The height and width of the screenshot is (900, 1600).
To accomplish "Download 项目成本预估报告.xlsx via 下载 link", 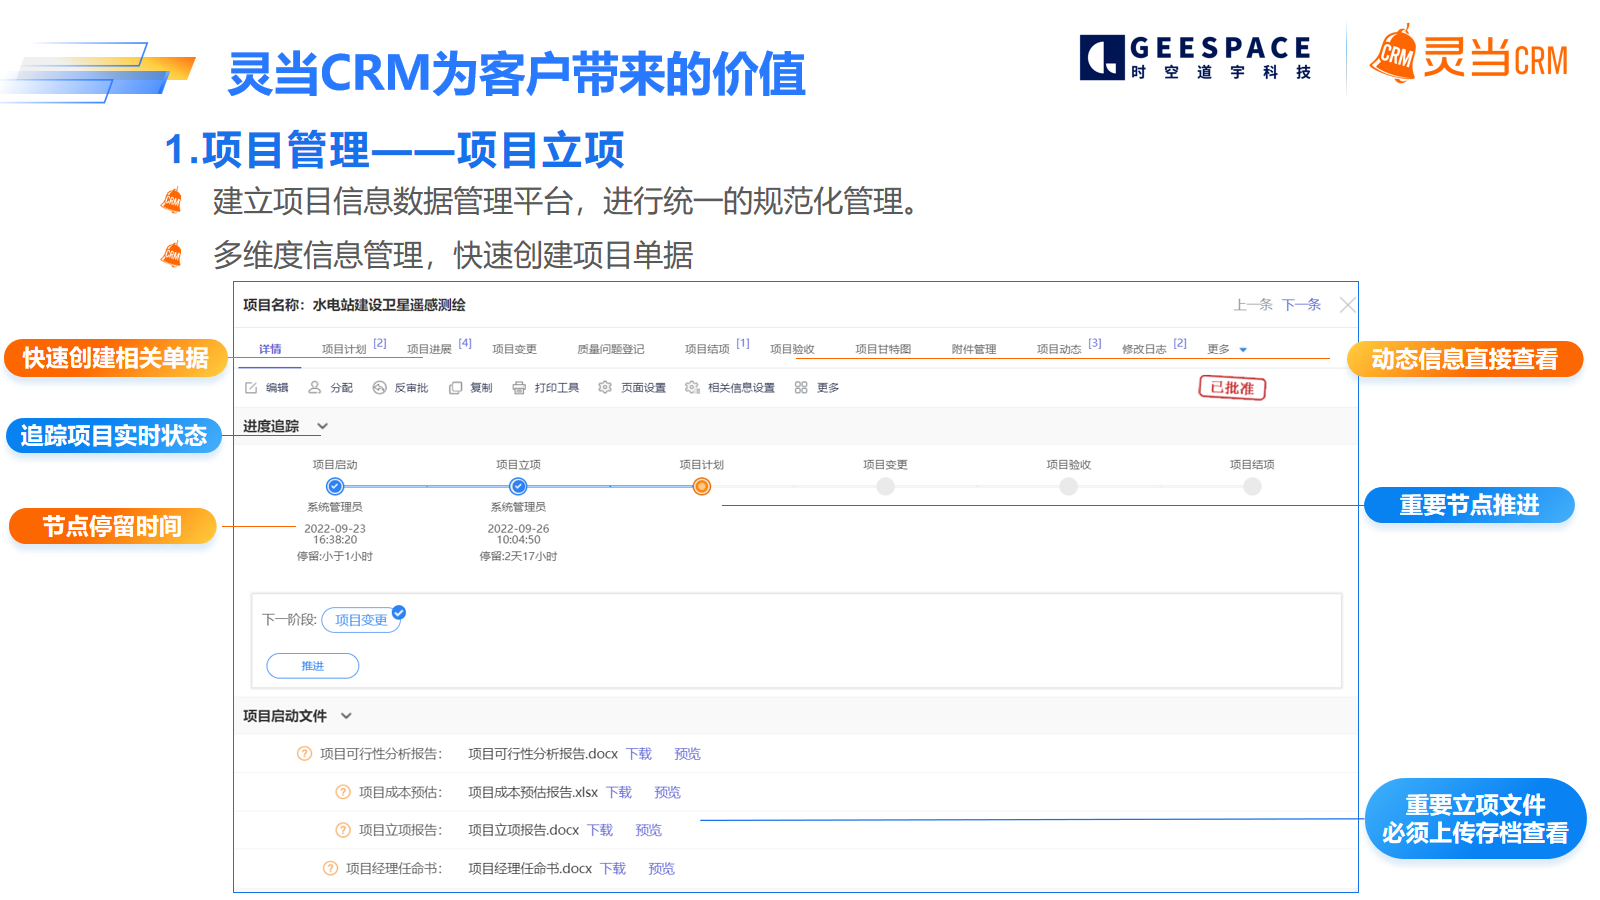I will pyautogui.click(x=619, y=792).
